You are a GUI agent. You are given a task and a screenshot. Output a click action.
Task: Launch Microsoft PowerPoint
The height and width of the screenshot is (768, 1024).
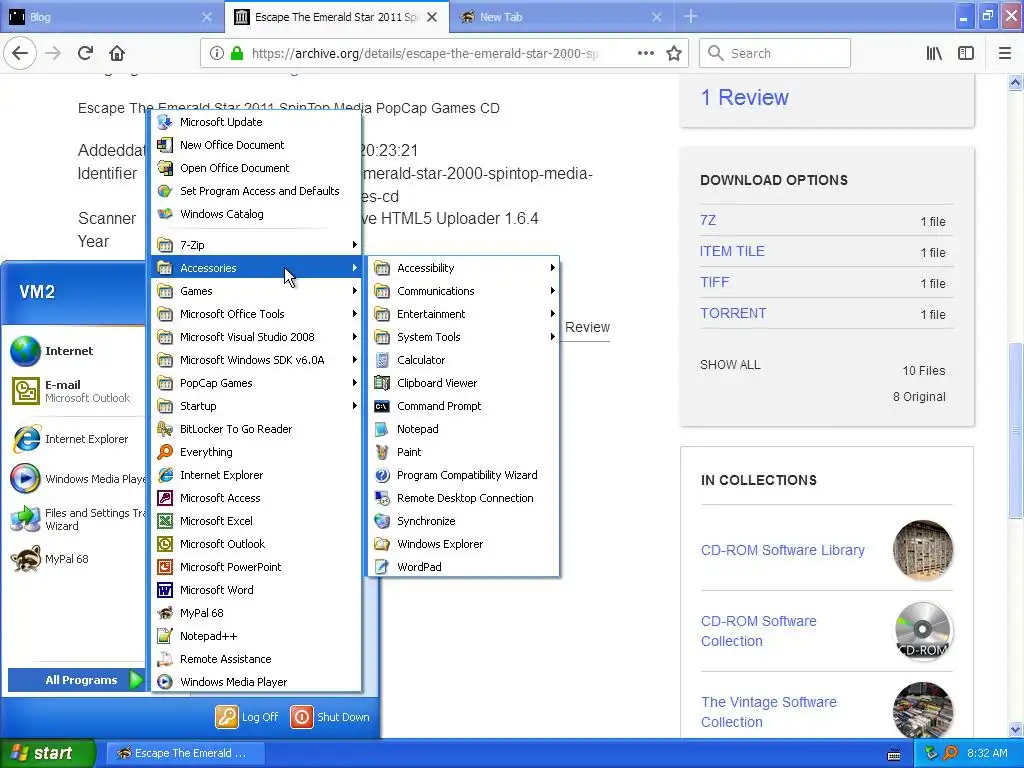click(x=256, y=567)
